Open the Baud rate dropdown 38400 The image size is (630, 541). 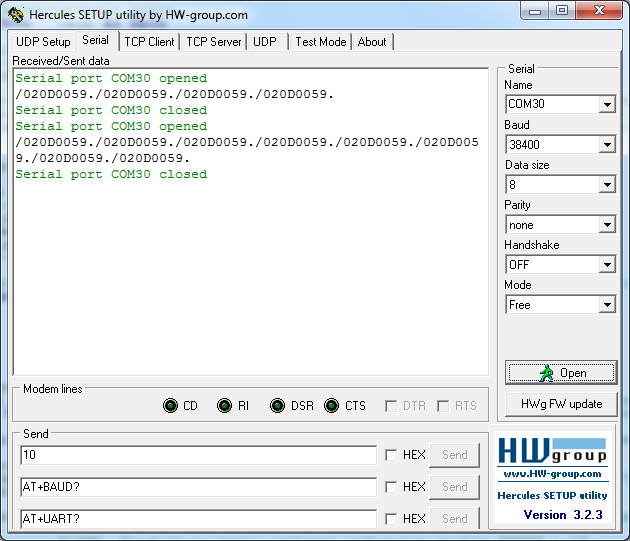point(607,144)
